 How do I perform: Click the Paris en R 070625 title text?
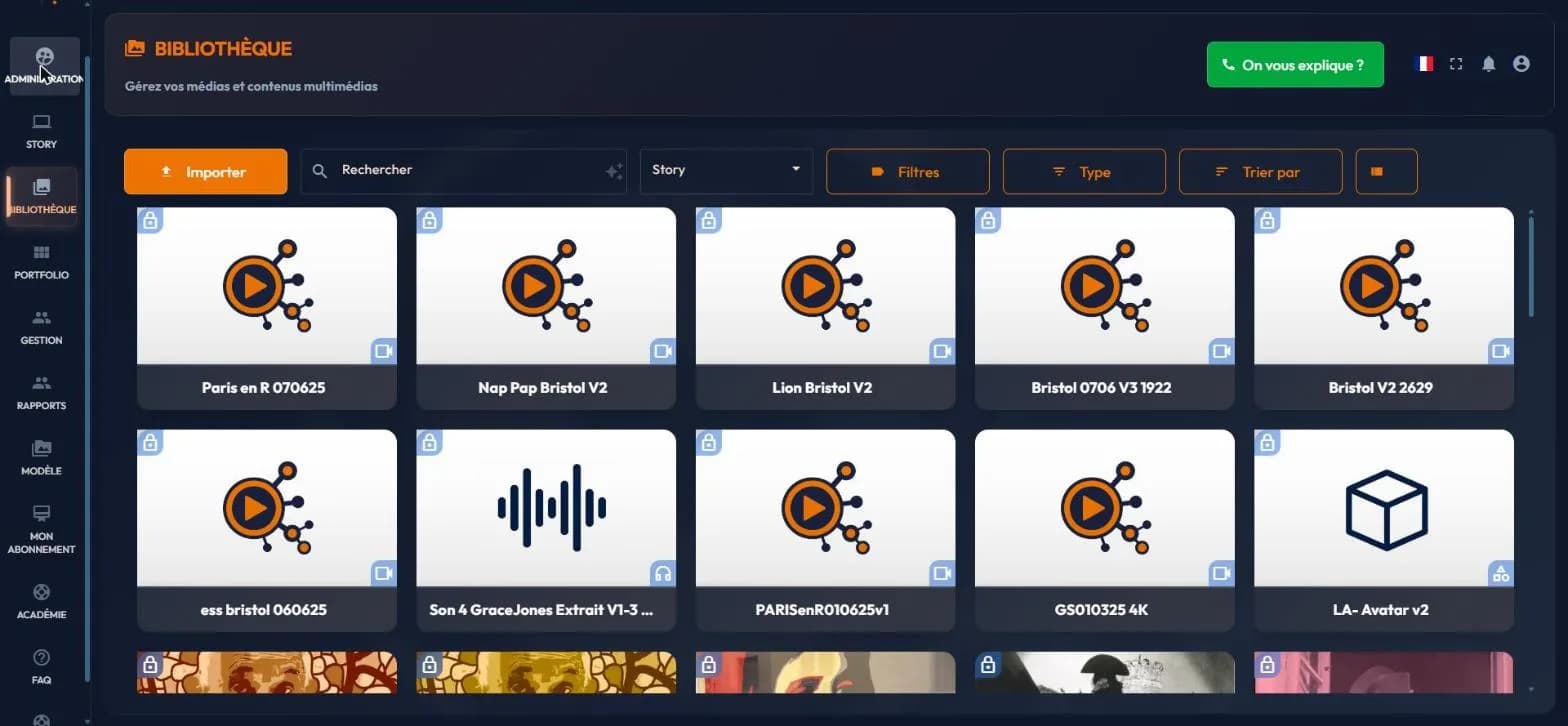[x=263, y=387]
